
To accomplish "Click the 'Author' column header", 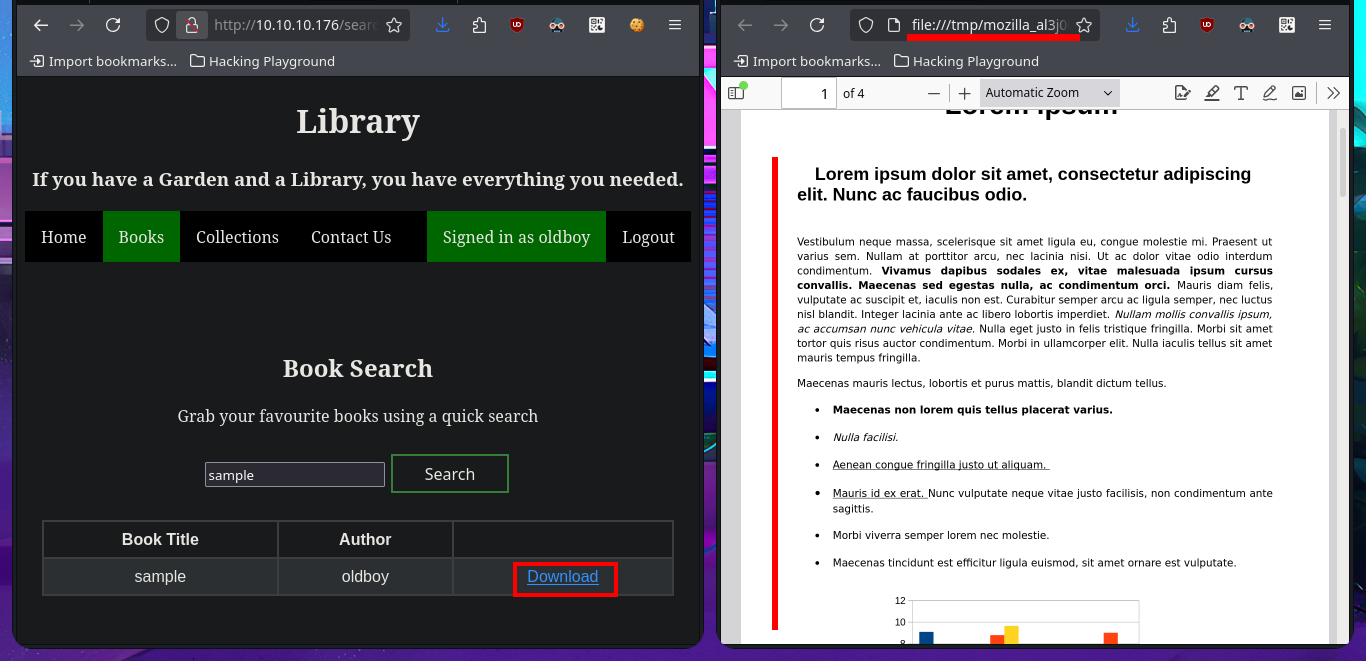I will tap(365, 539).
